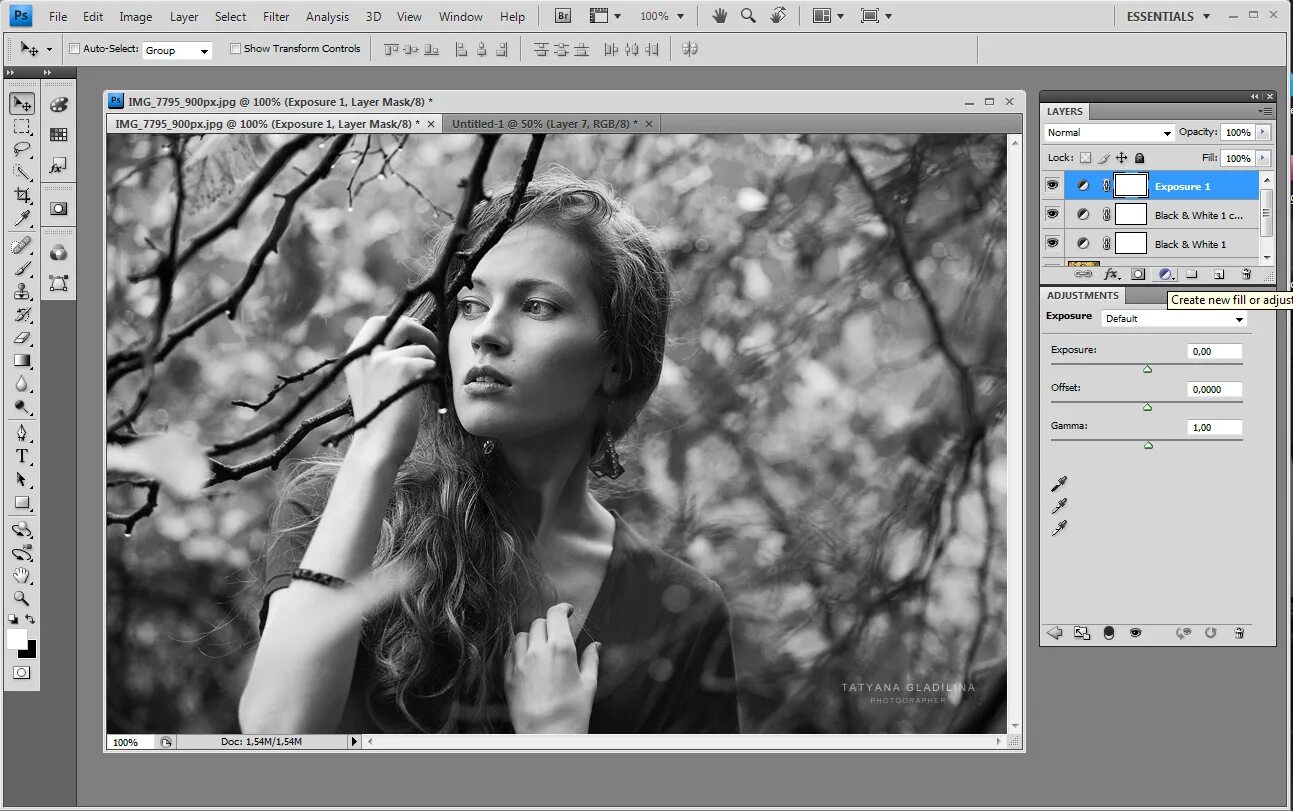The height and width of the screenshot is (811, 1293).
Task: Toggle visibility of Black & White 1 layer
Action: [x=1052, y=243]
